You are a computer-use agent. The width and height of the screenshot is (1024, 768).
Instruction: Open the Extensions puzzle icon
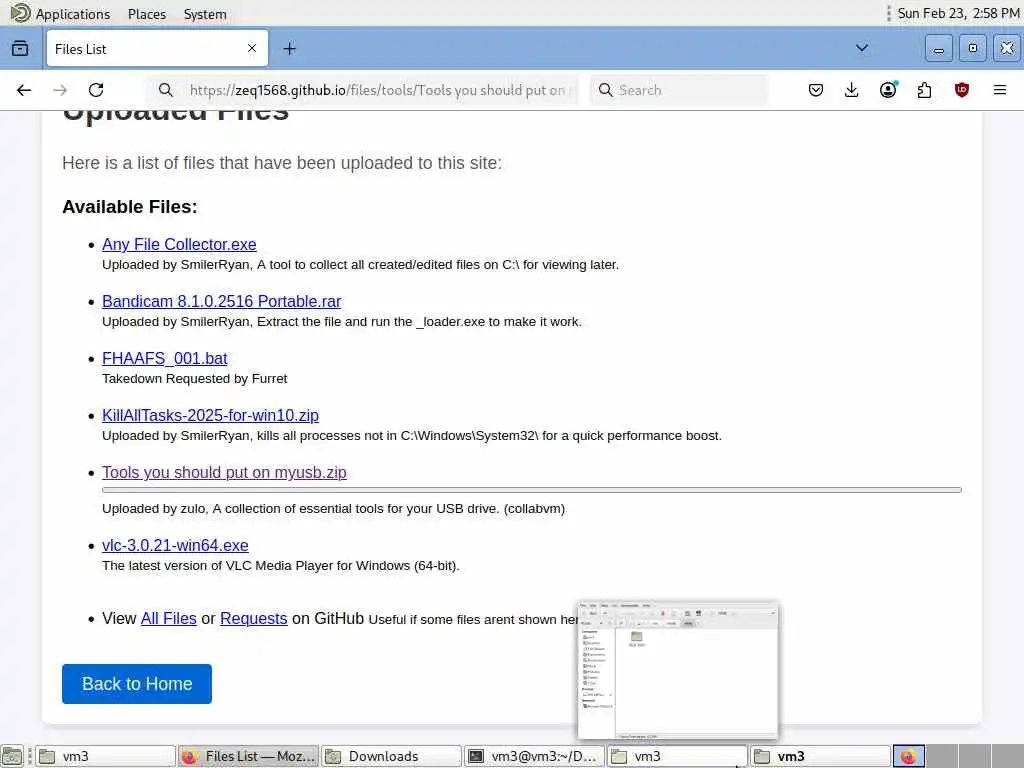tap(924, 90)
